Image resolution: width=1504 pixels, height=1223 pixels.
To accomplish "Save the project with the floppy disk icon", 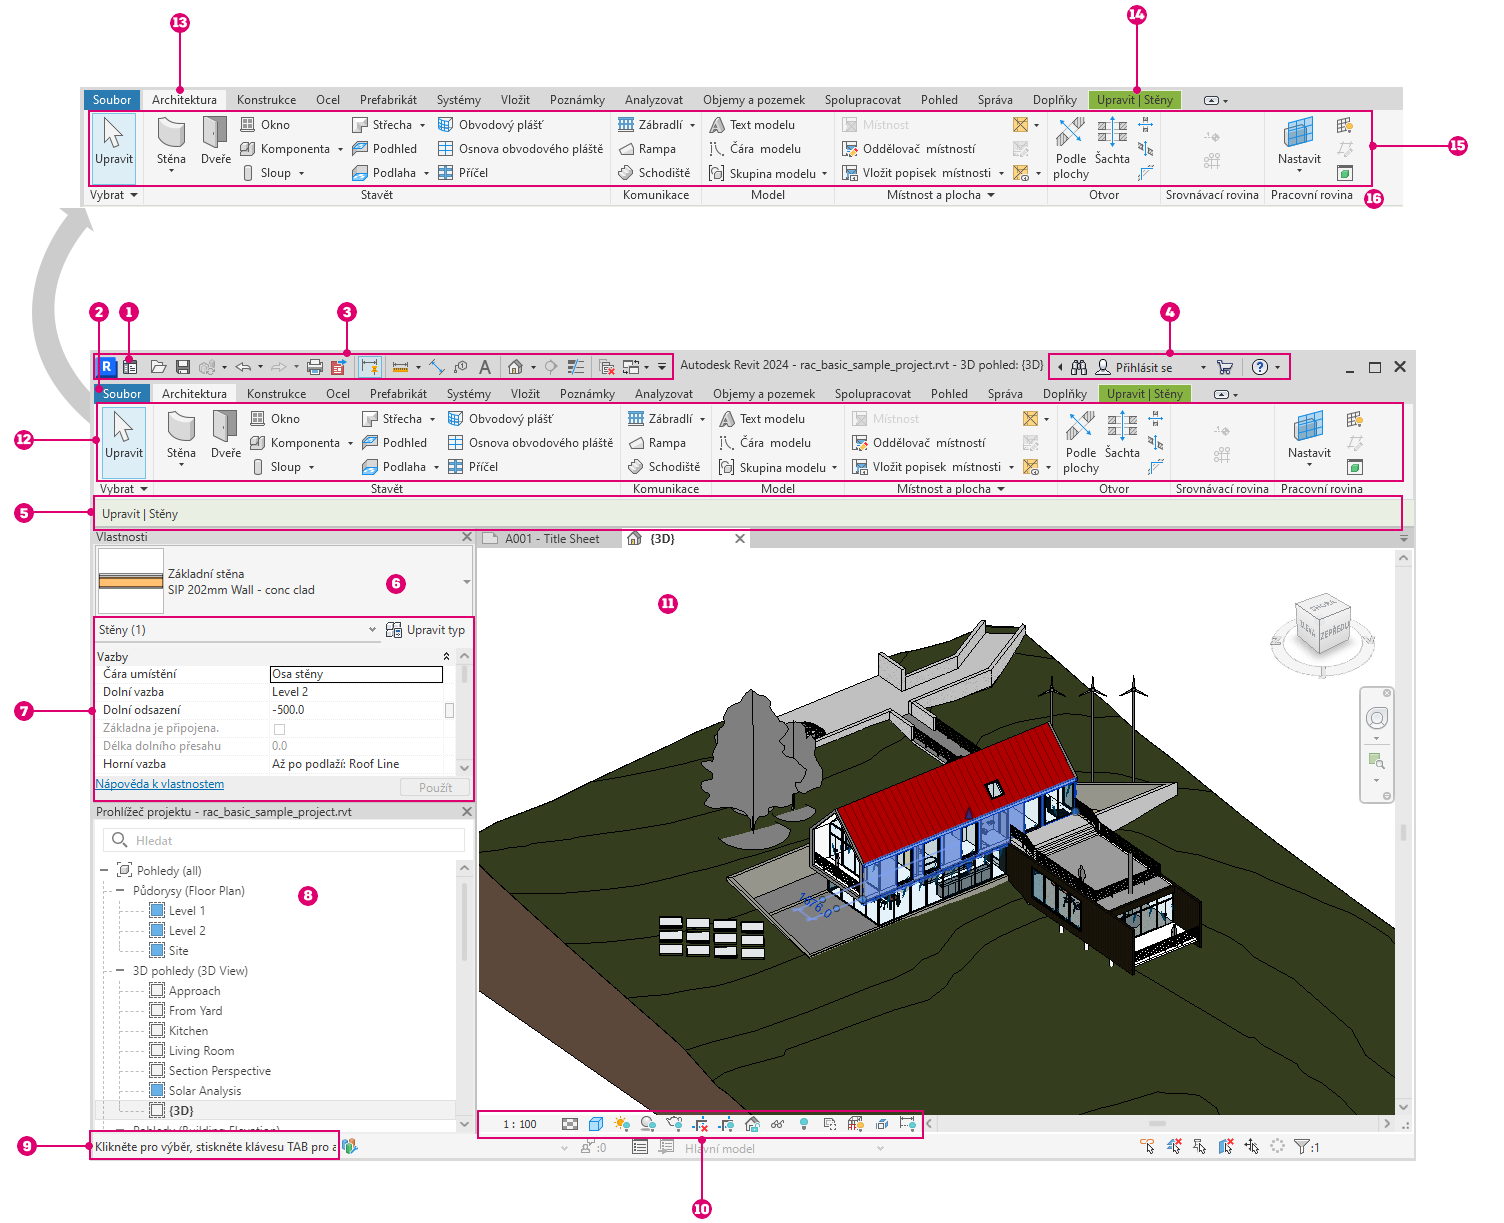I will (182, 367).
